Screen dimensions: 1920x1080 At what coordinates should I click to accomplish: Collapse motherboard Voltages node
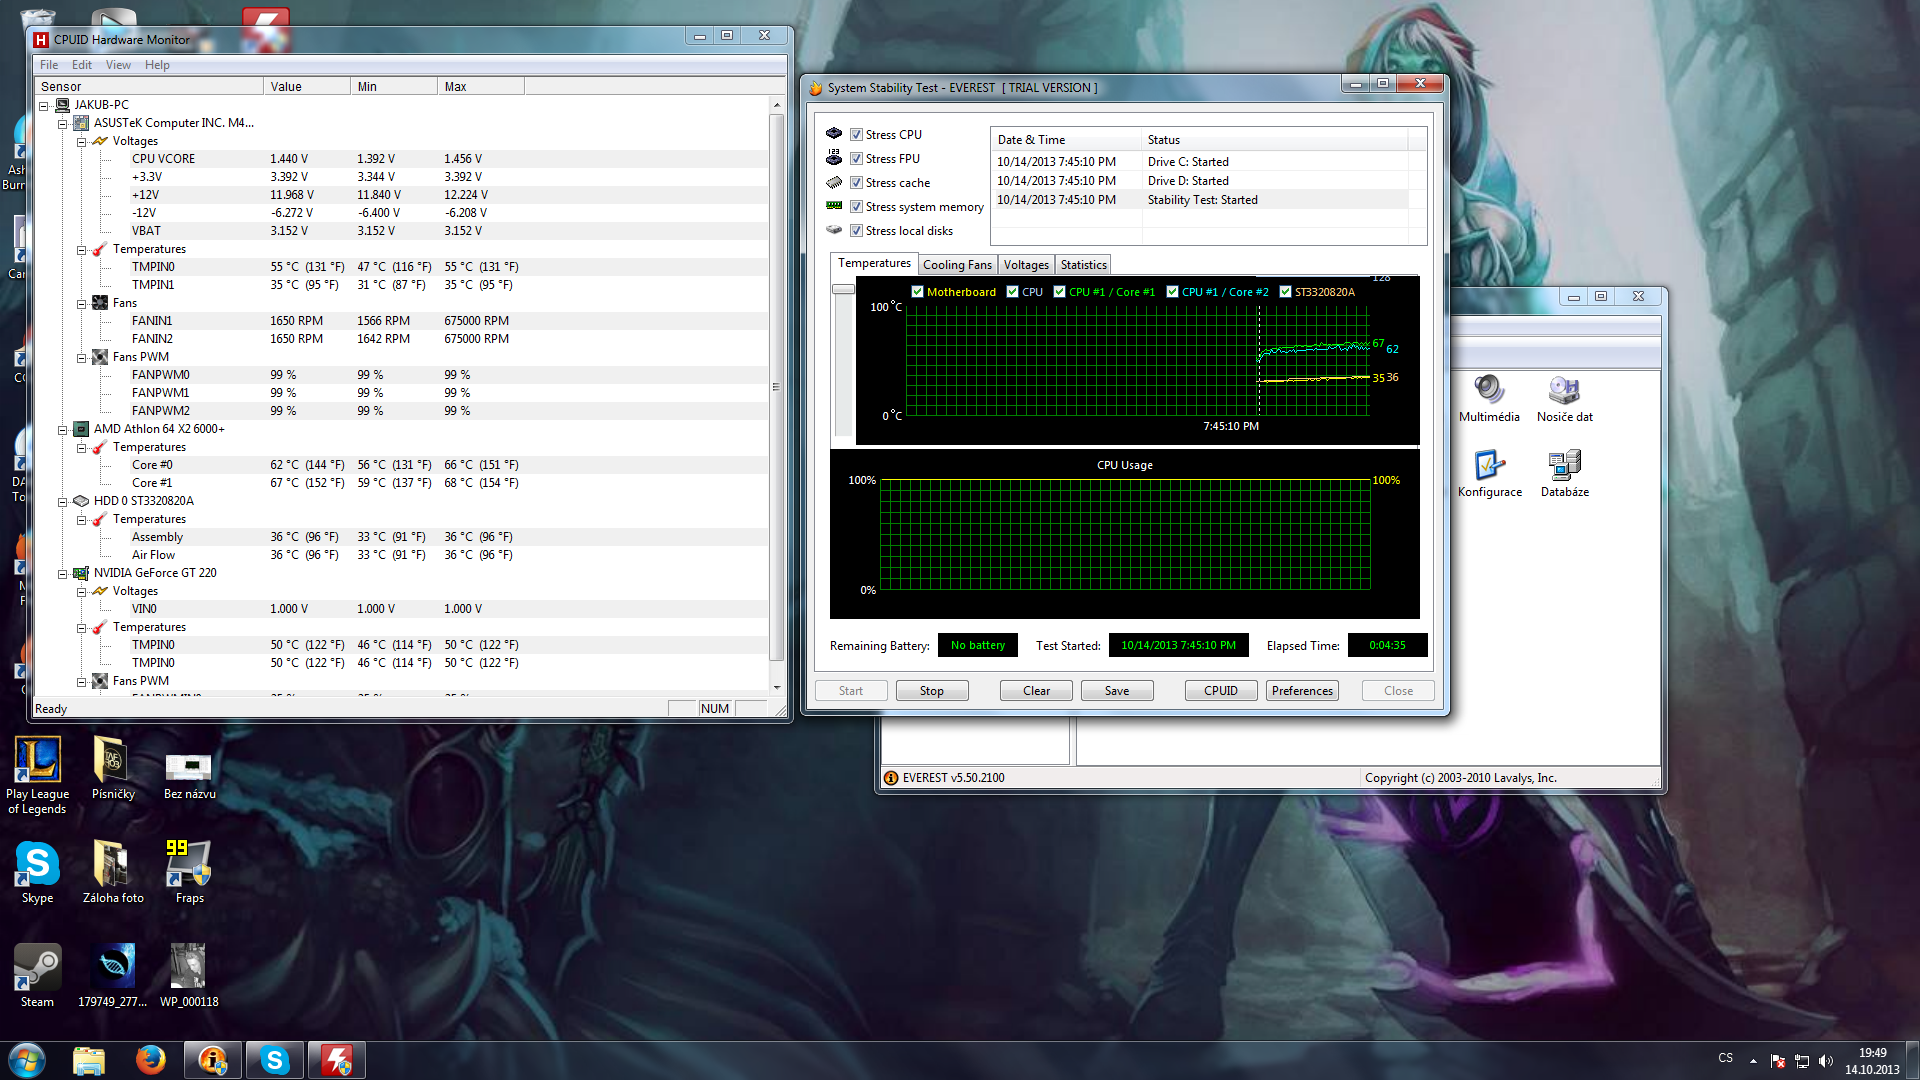click(x=82, y=142)
